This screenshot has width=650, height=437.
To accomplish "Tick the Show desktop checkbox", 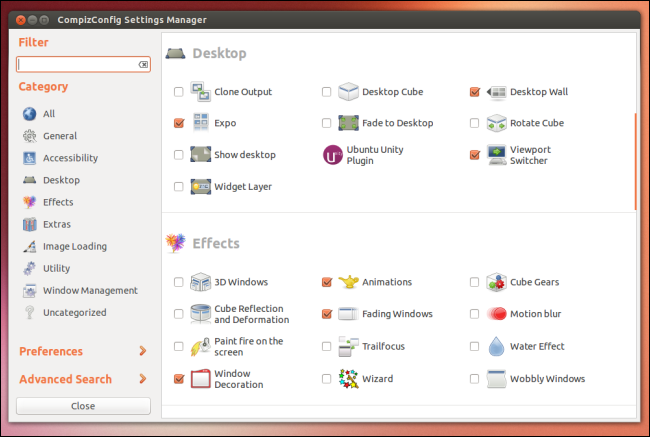I will 179,155.
